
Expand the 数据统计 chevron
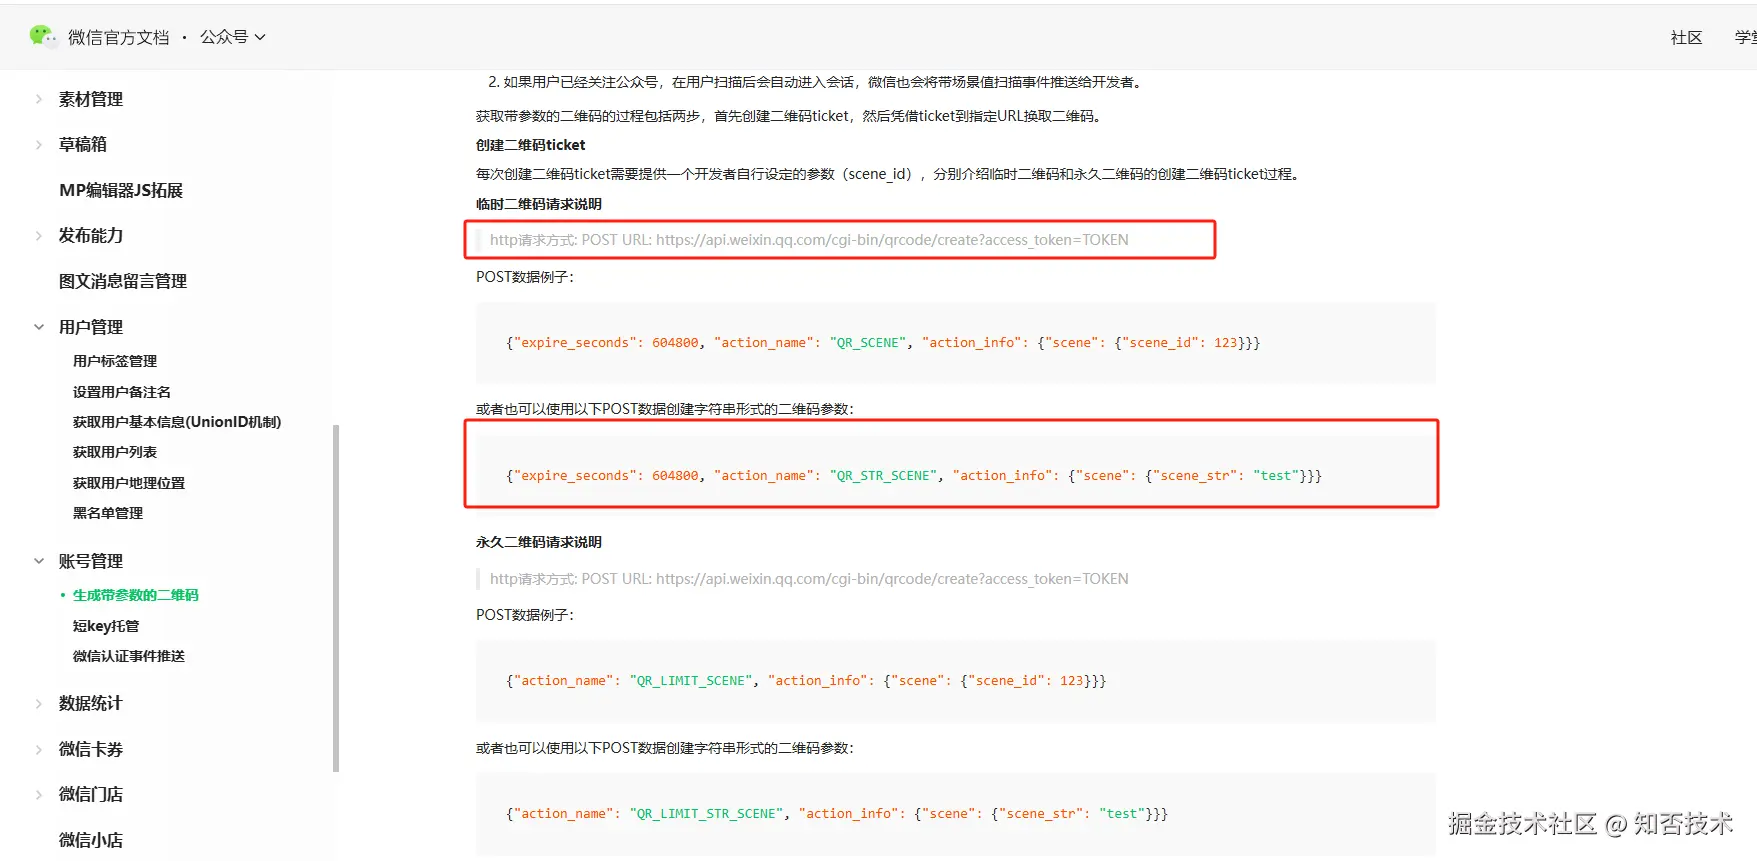click(x=39, y=704)
